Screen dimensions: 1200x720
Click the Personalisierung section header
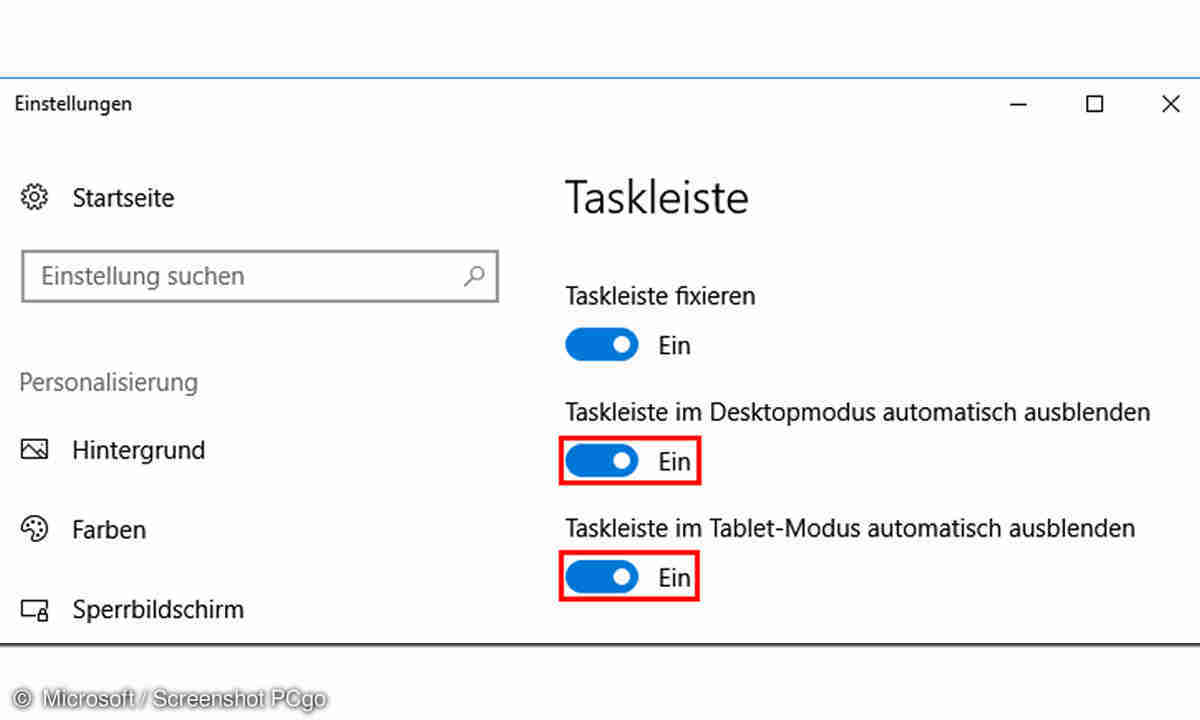[x=109, y=382]
